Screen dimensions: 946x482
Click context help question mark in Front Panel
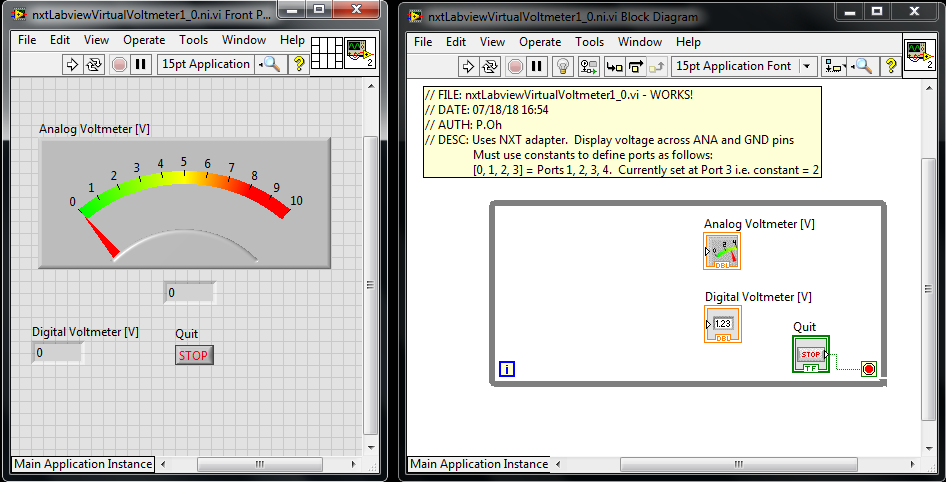pyautogui.click(x=297, y=65)
